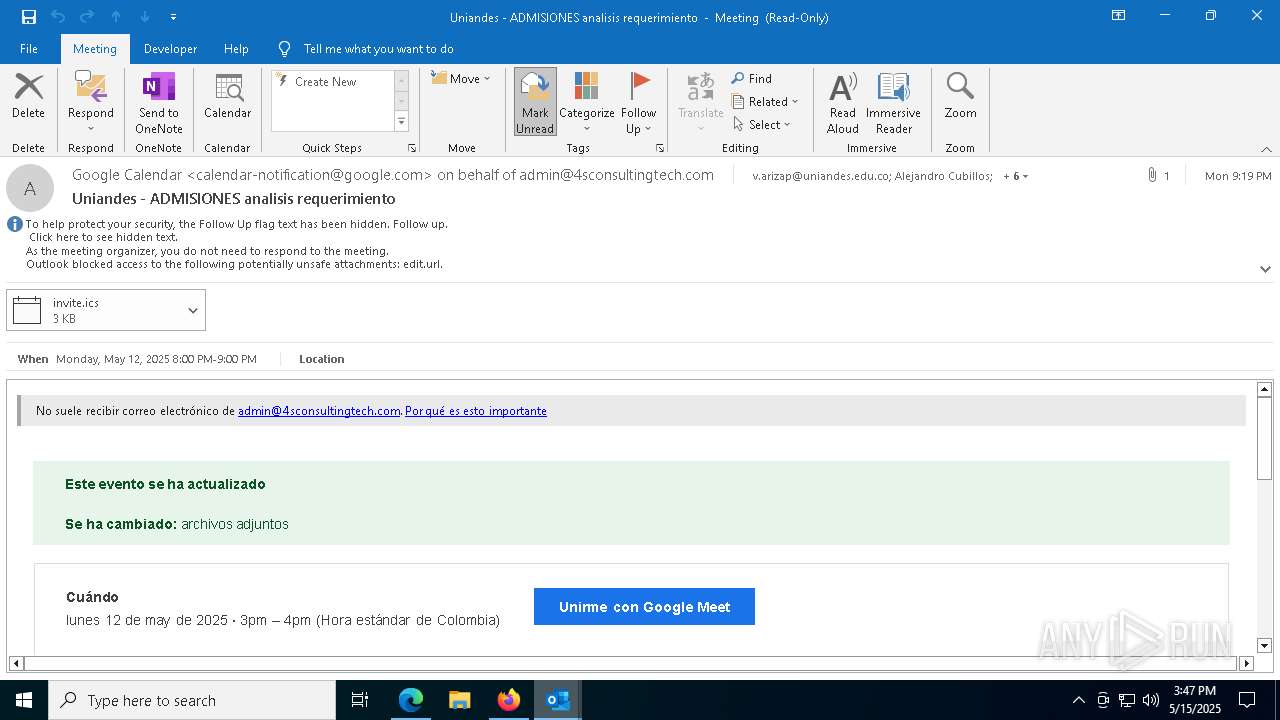
Task: Launch Microsoft Edge from taskbar
Action: coord(411,700)
